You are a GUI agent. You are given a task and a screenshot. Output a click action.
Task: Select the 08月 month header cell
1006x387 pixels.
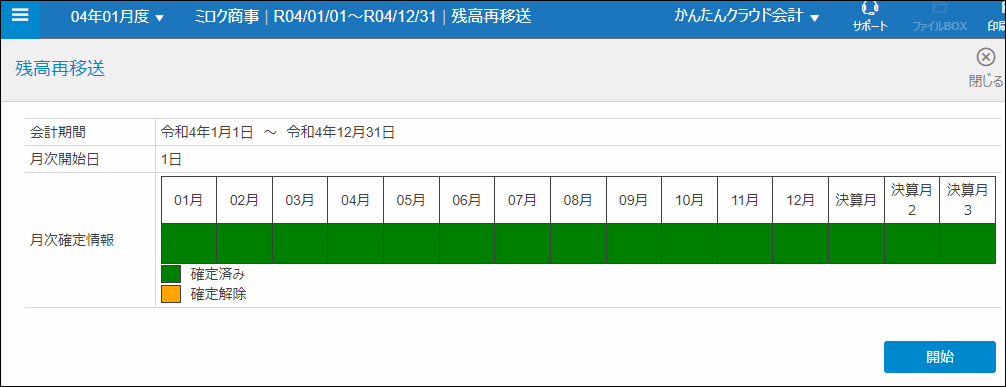578,200
